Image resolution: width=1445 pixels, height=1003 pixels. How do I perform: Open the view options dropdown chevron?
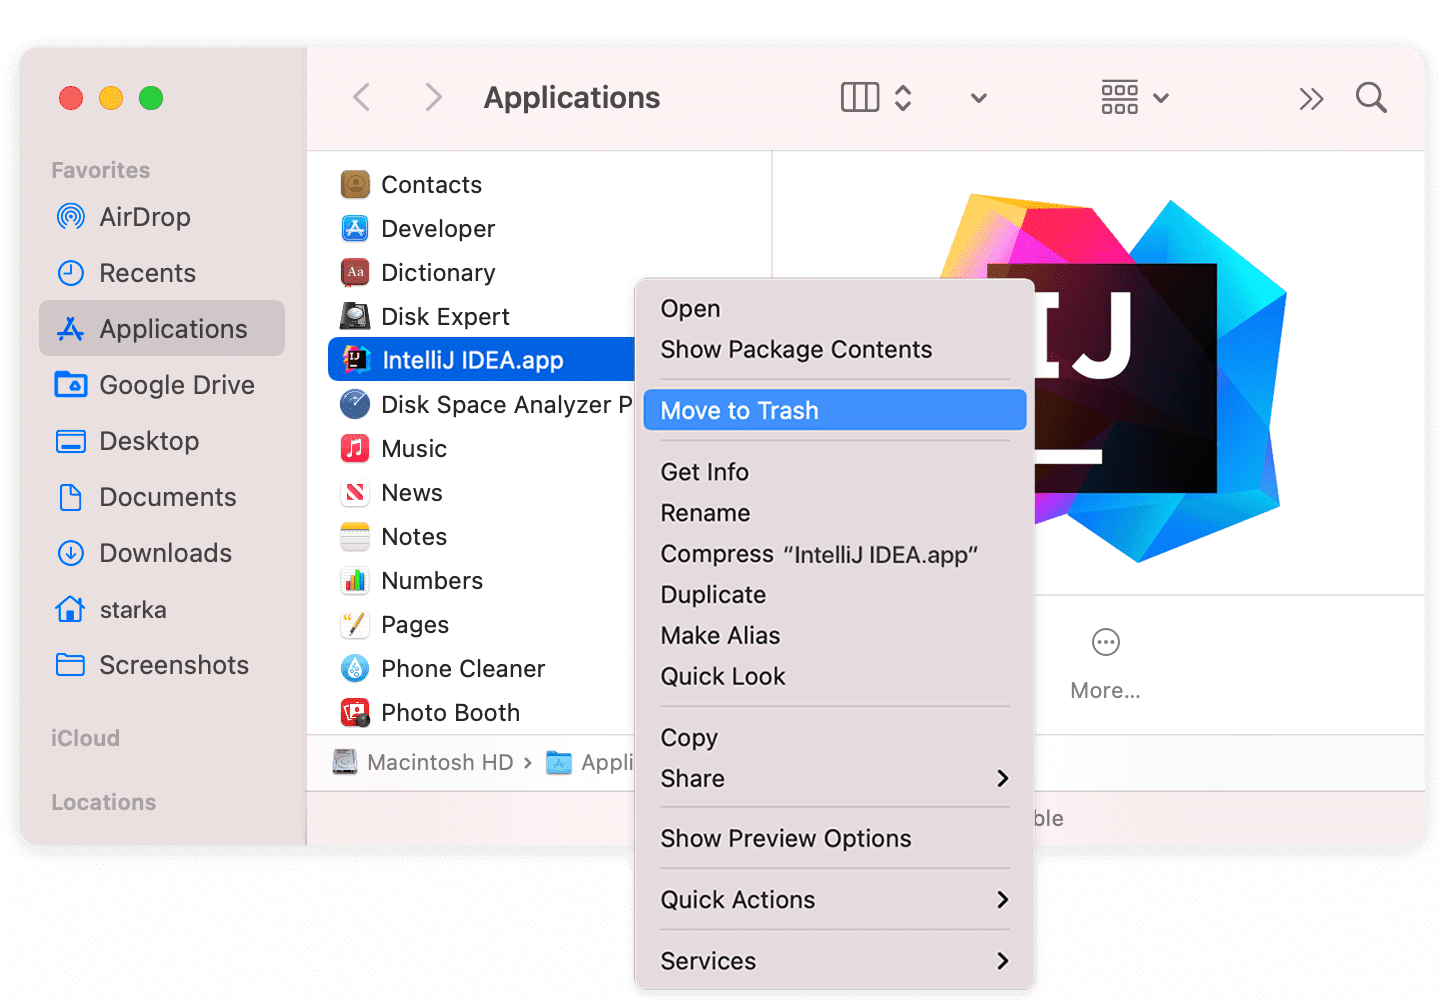tap(977, 98)
